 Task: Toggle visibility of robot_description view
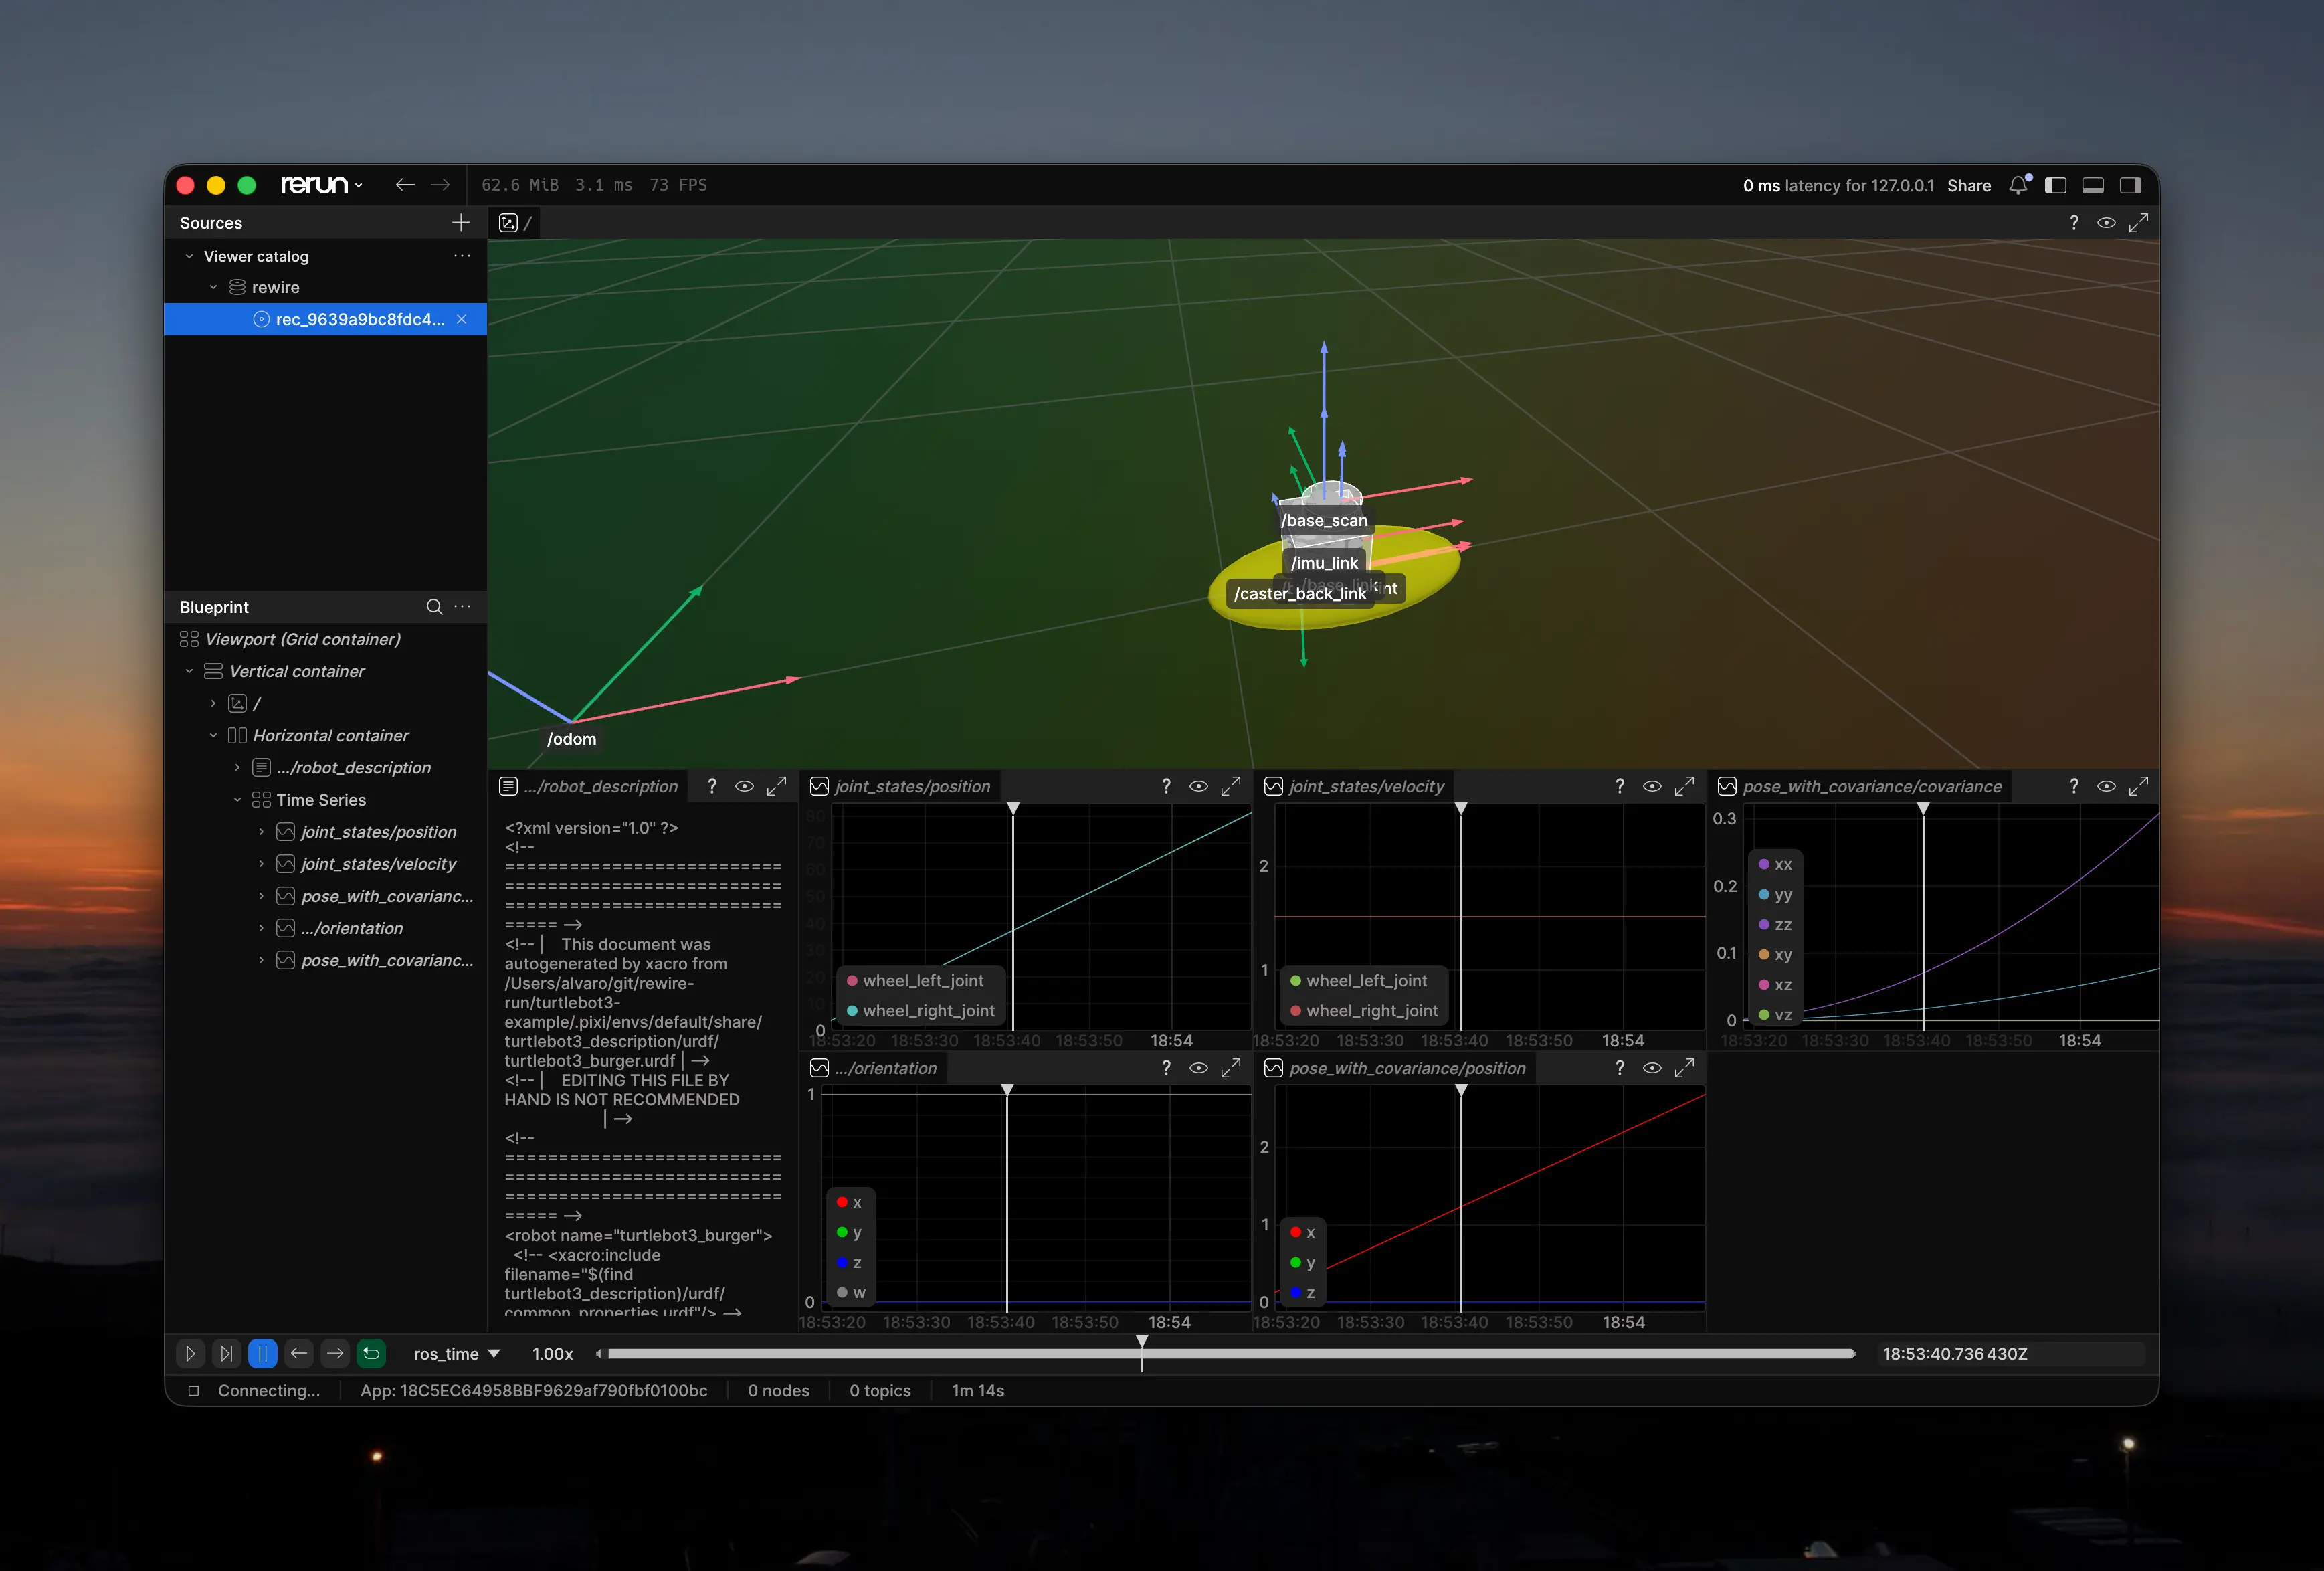(744, 786)
